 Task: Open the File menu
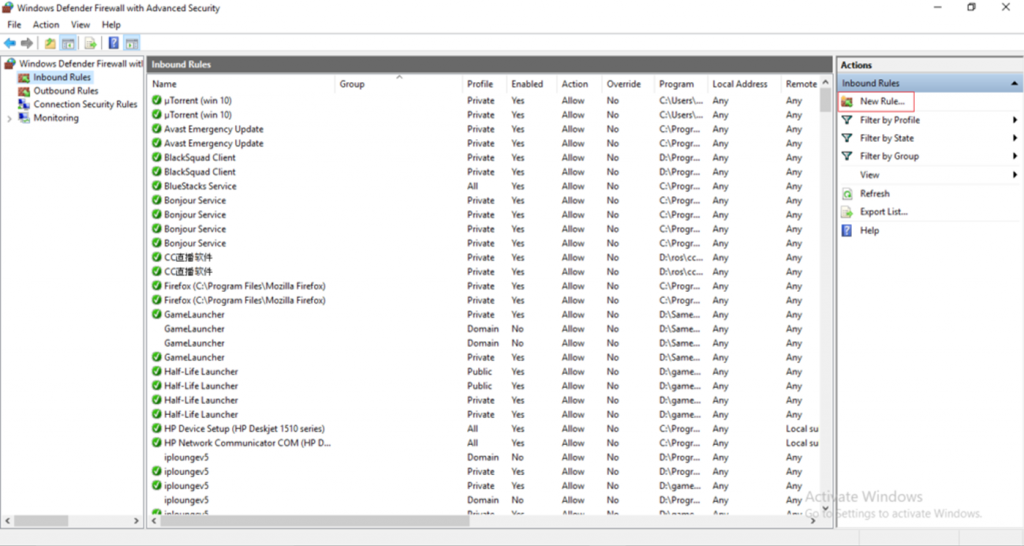pos(14,25)
